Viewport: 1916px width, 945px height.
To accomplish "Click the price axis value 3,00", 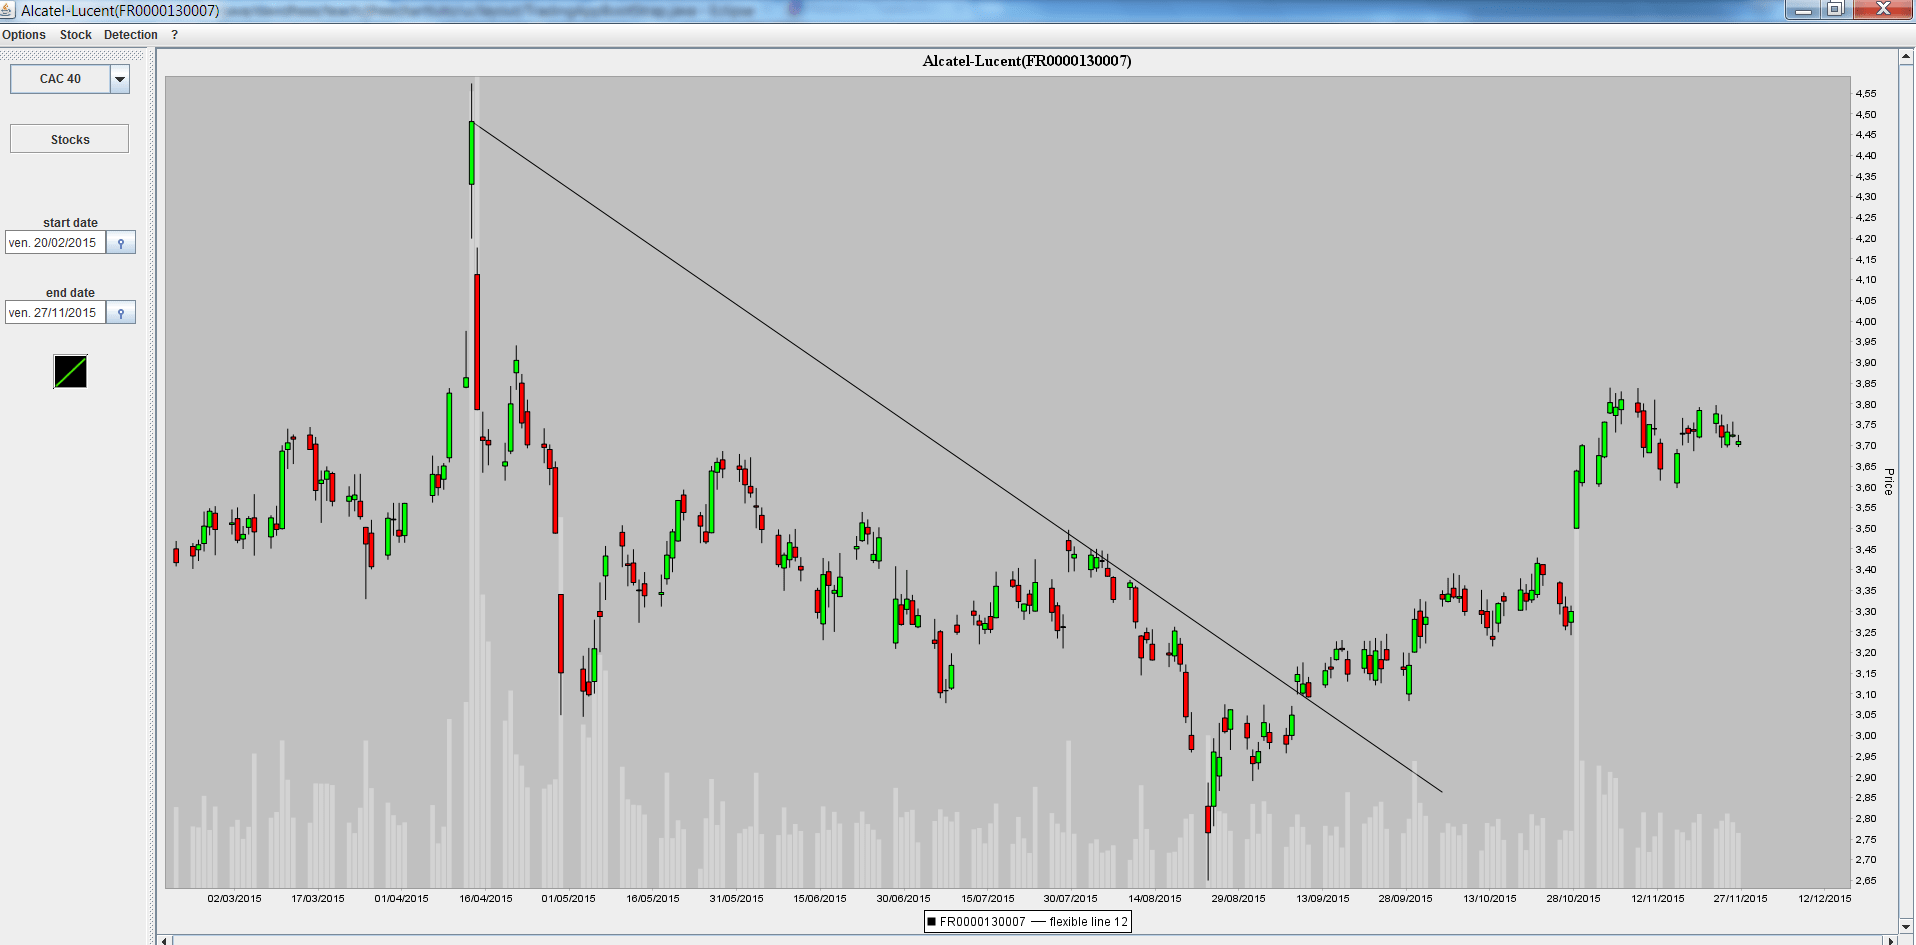I will pos(1866,736).
